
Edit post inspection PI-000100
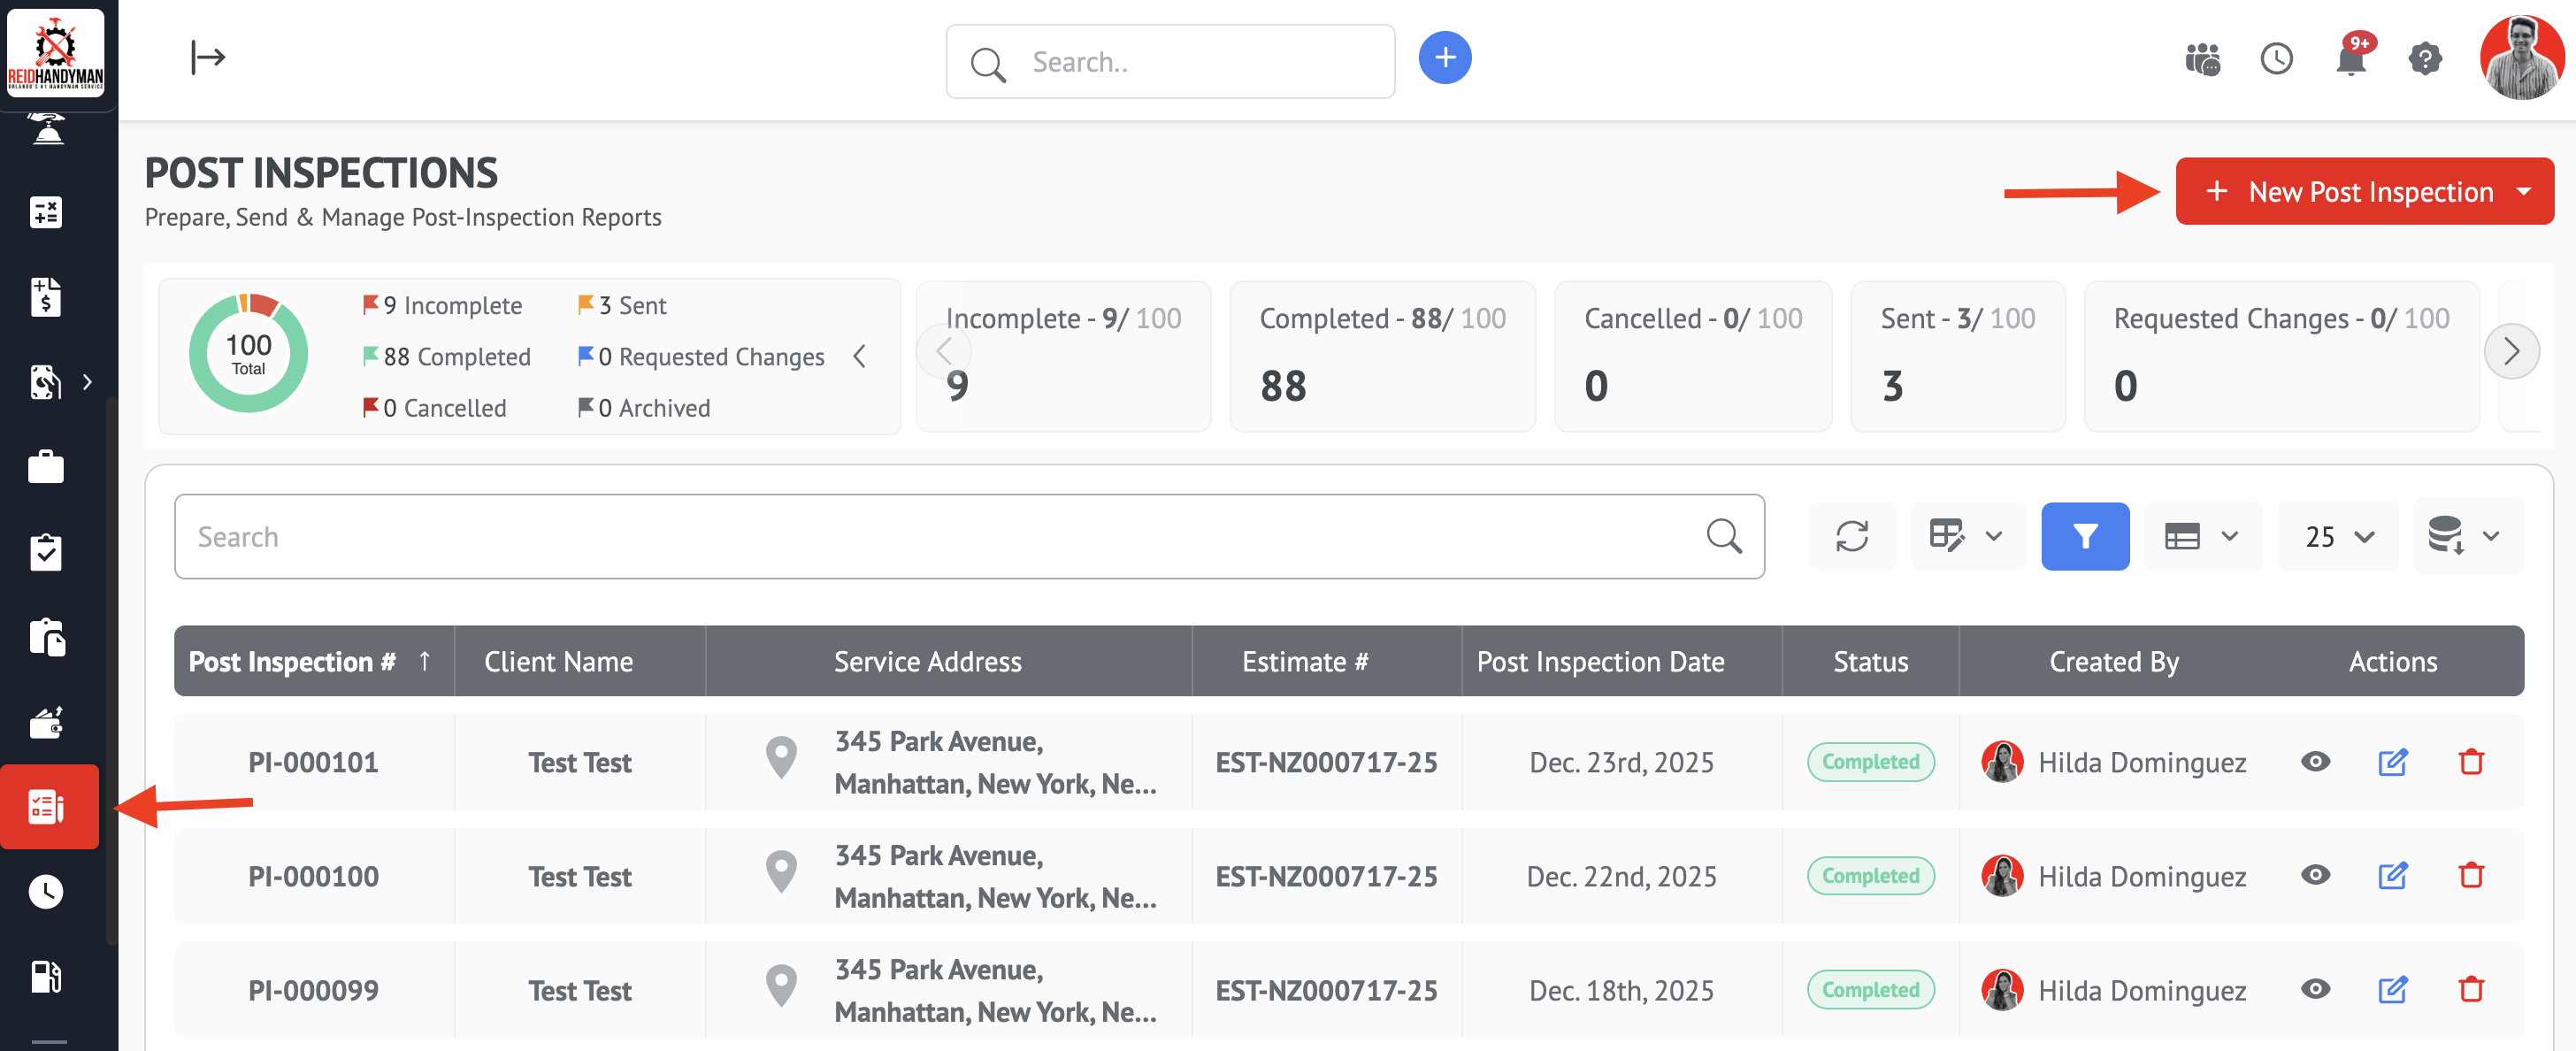coord(2392,876)
